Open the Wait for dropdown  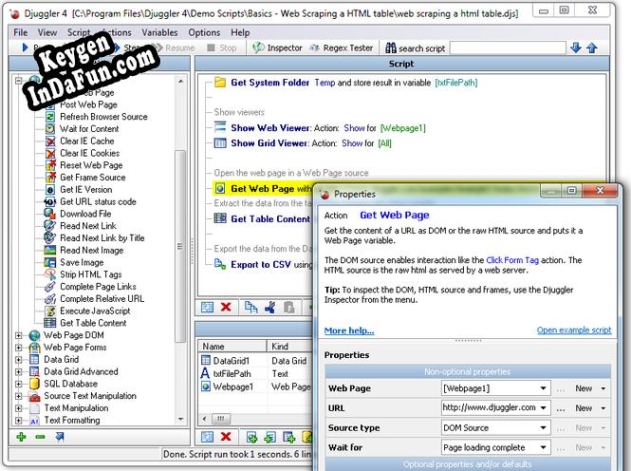(543, 448)
